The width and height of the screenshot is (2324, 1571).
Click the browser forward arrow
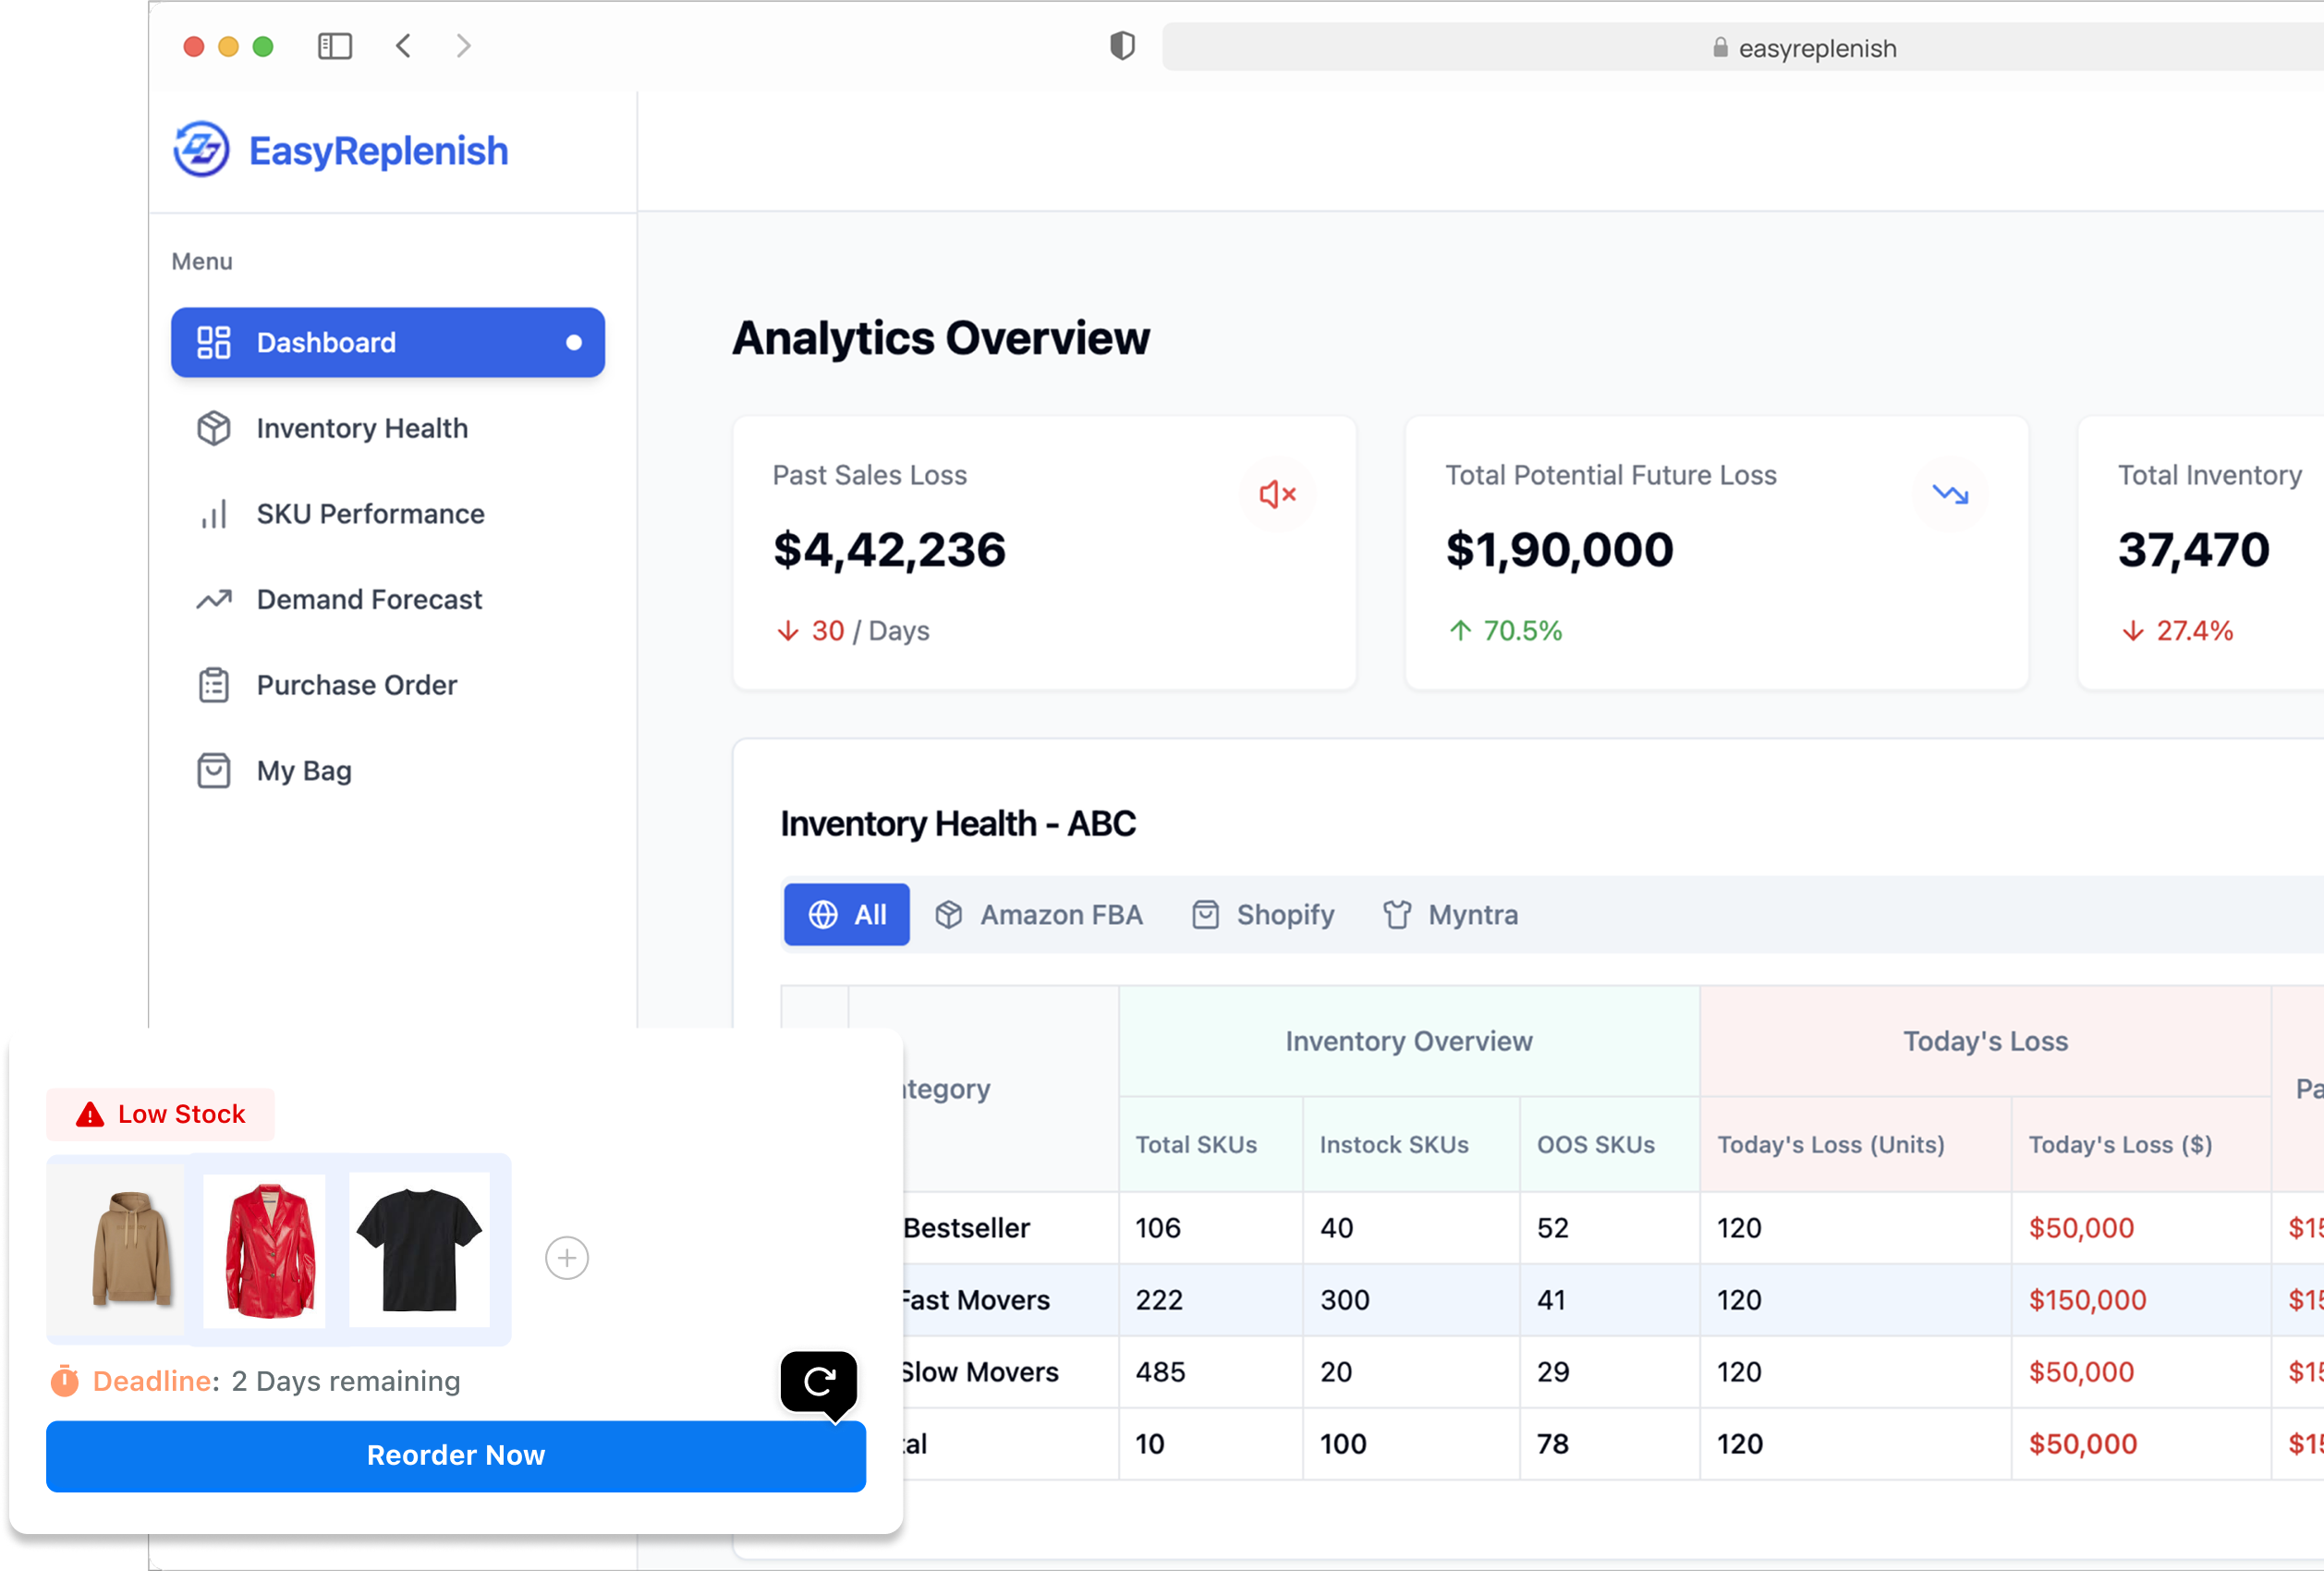tap(463, 46)
